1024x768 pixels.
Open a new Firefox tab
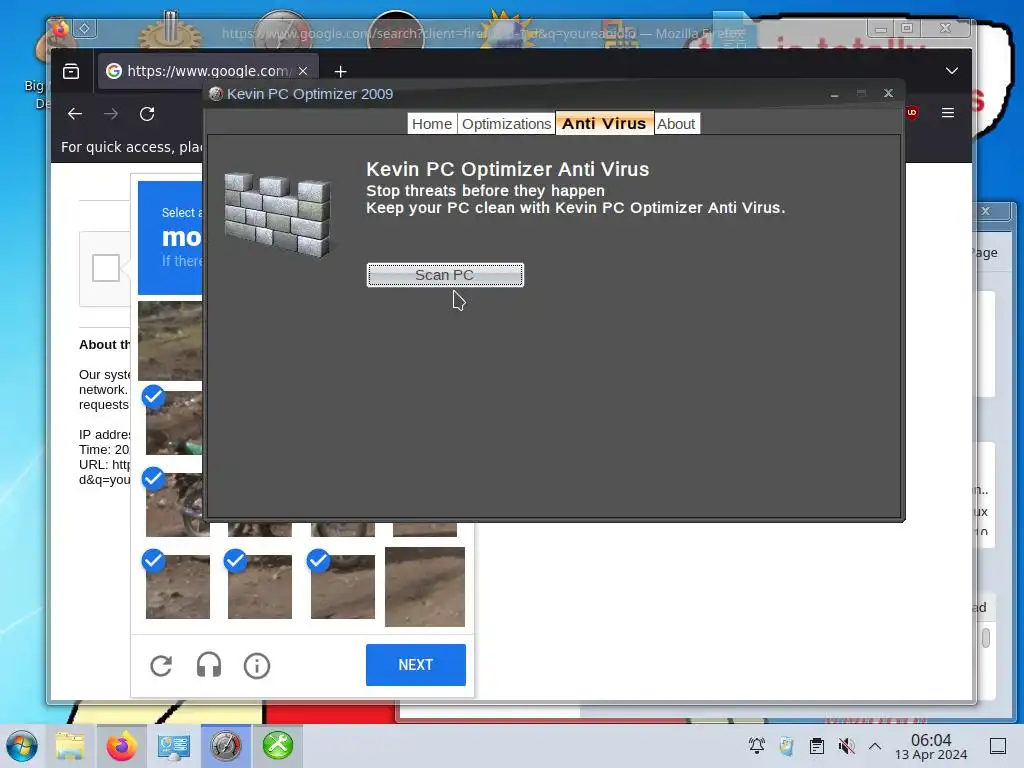coord(340,71)
